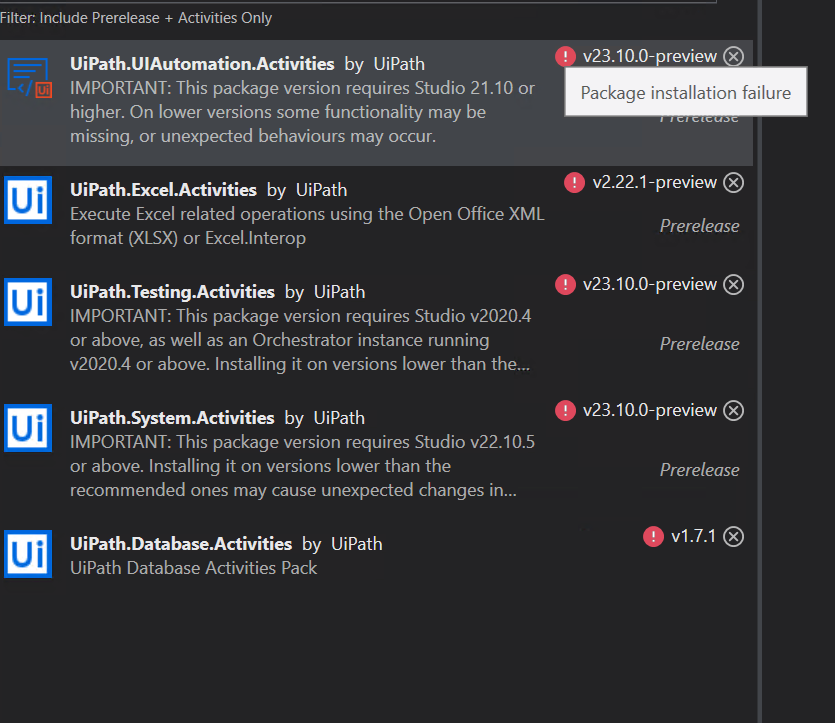Click the error badge on System Activities version
Screen dimensions: 835x723
[565, 410]
